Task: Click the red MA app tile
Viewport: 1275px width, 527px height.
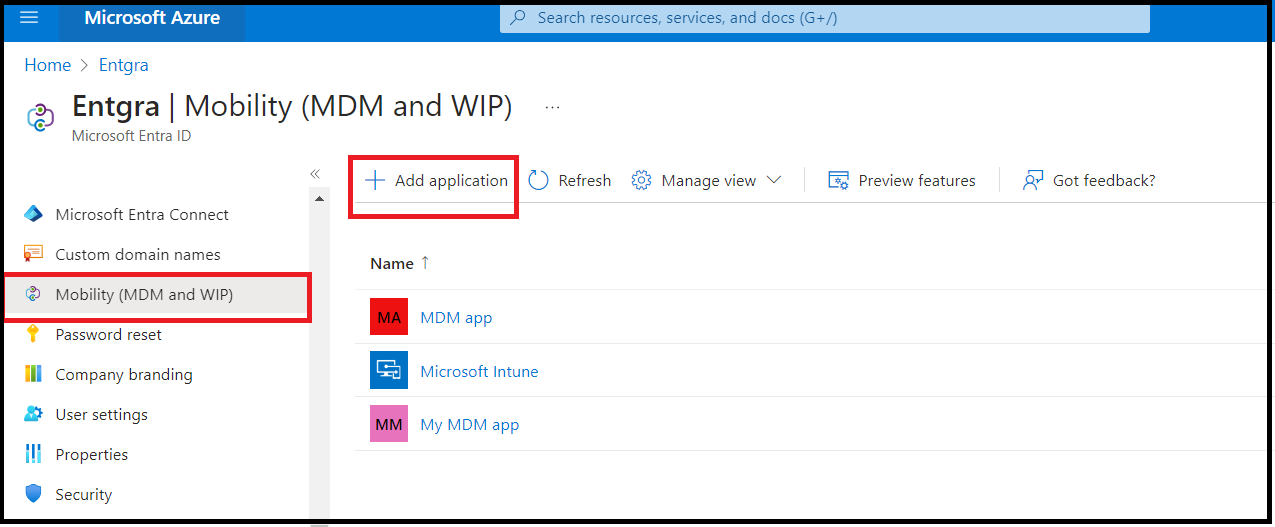Action: (389, 317)
